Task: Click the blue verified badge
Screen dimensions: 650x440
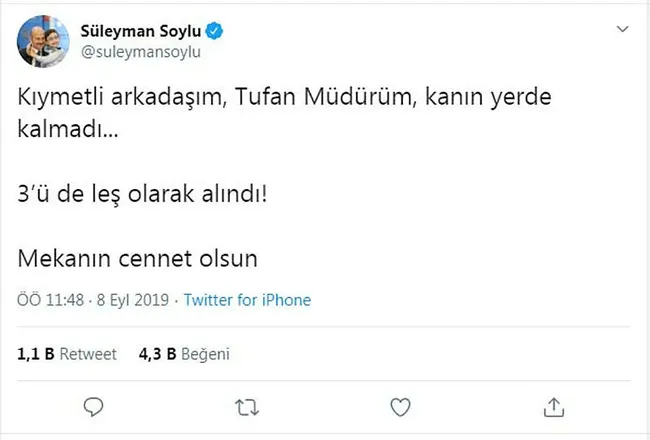Action: [215, 32]
